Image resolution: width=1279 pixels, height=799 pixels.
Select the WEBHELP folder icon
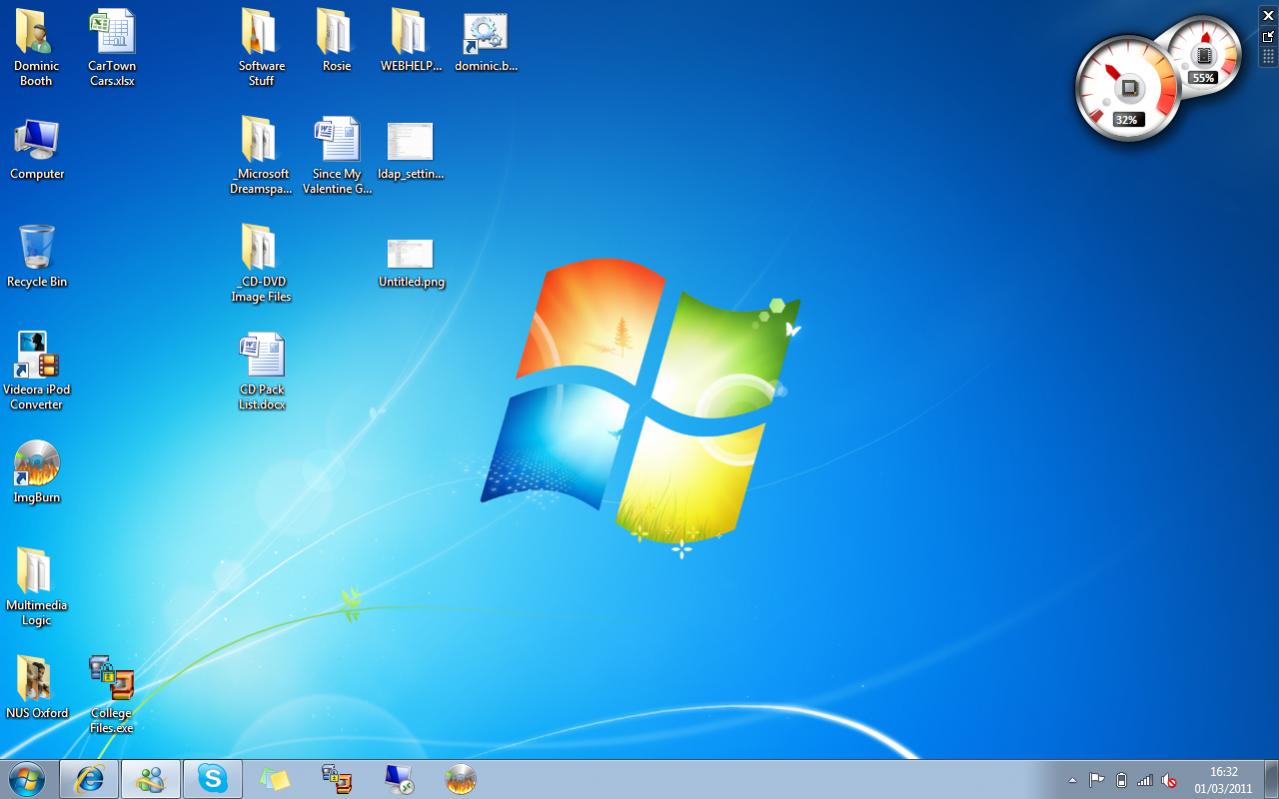(410, 40)
